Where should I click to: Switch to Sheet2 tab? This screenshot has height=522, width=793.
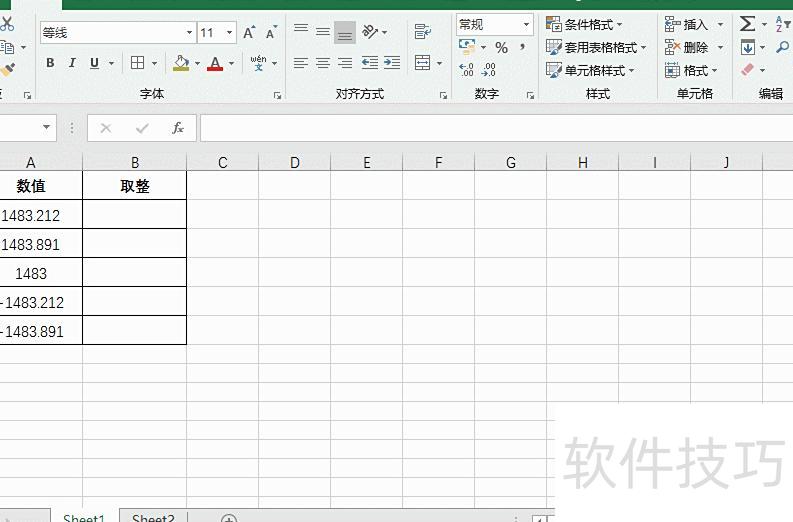(x=153, y=517)
